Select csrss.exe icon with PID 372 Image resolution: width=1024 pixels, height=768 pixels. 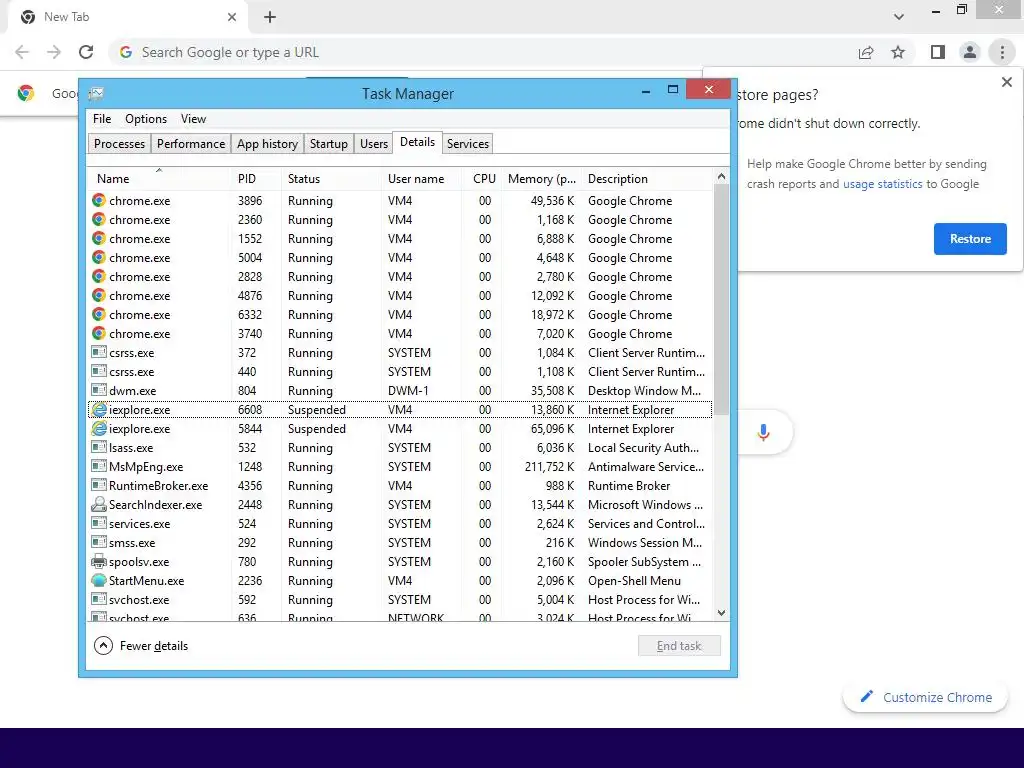99,353
